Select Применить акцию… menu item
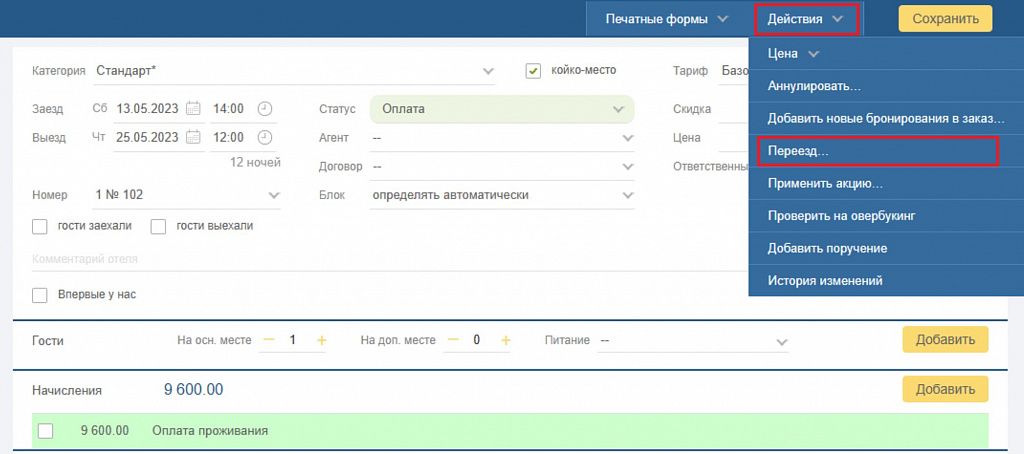Screen dimensions: 1024x454 pyautogui.click(x=886, y=184)
